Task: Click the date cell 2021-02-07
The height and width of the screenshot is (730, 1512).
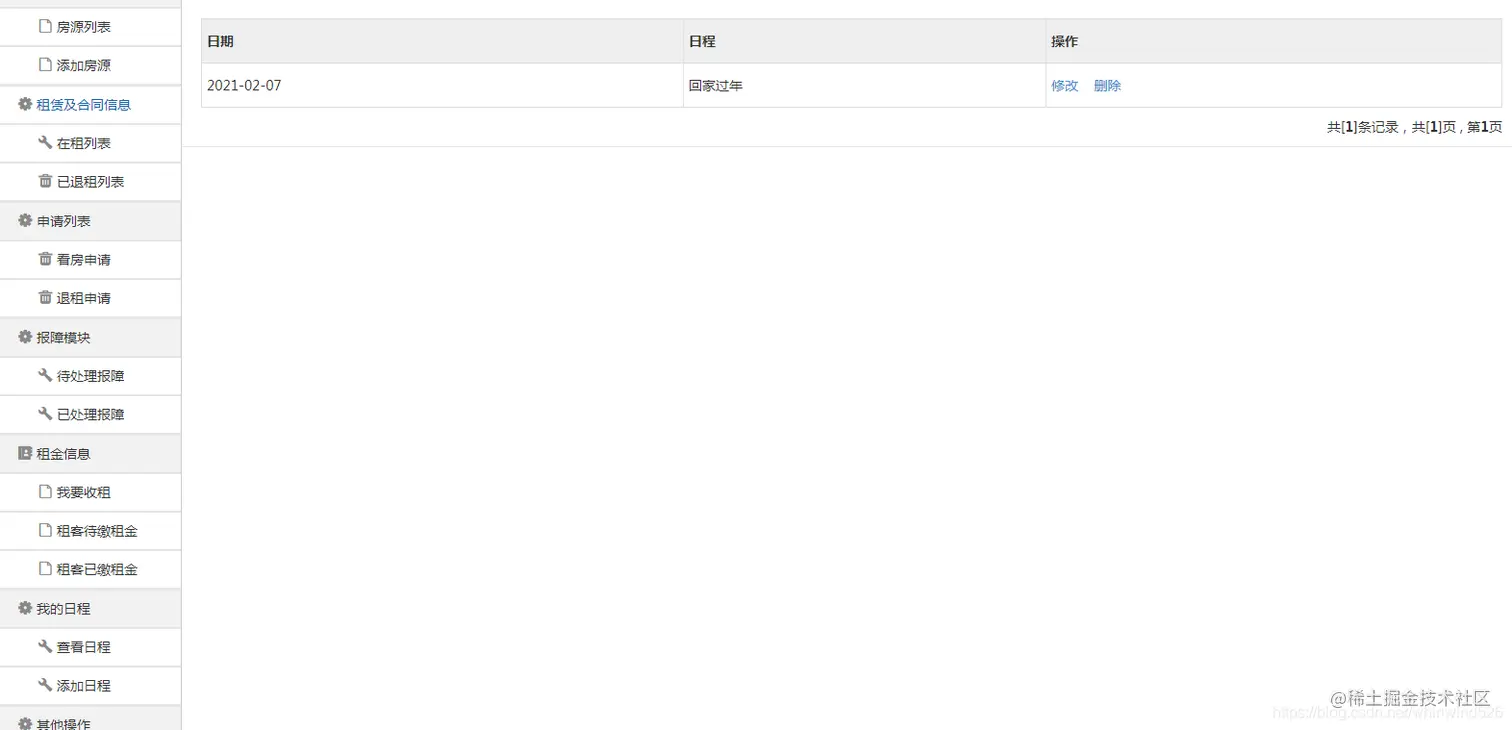Action: (442, 86)
